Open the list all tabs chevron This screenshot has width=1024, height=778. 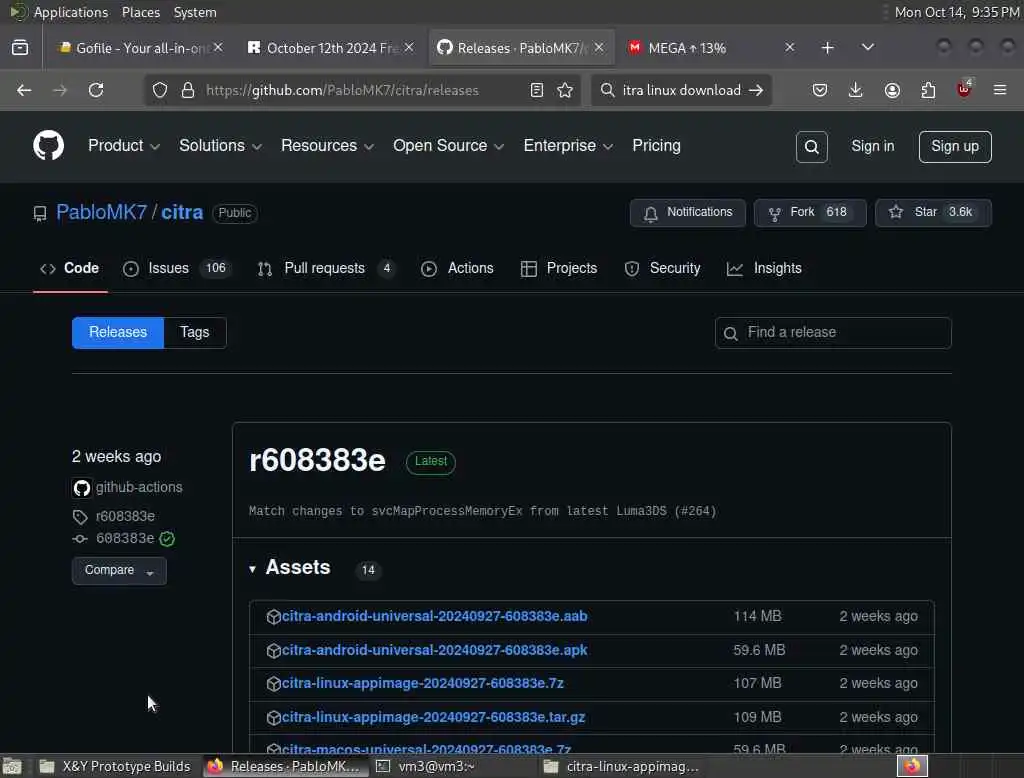pos(867,47)
